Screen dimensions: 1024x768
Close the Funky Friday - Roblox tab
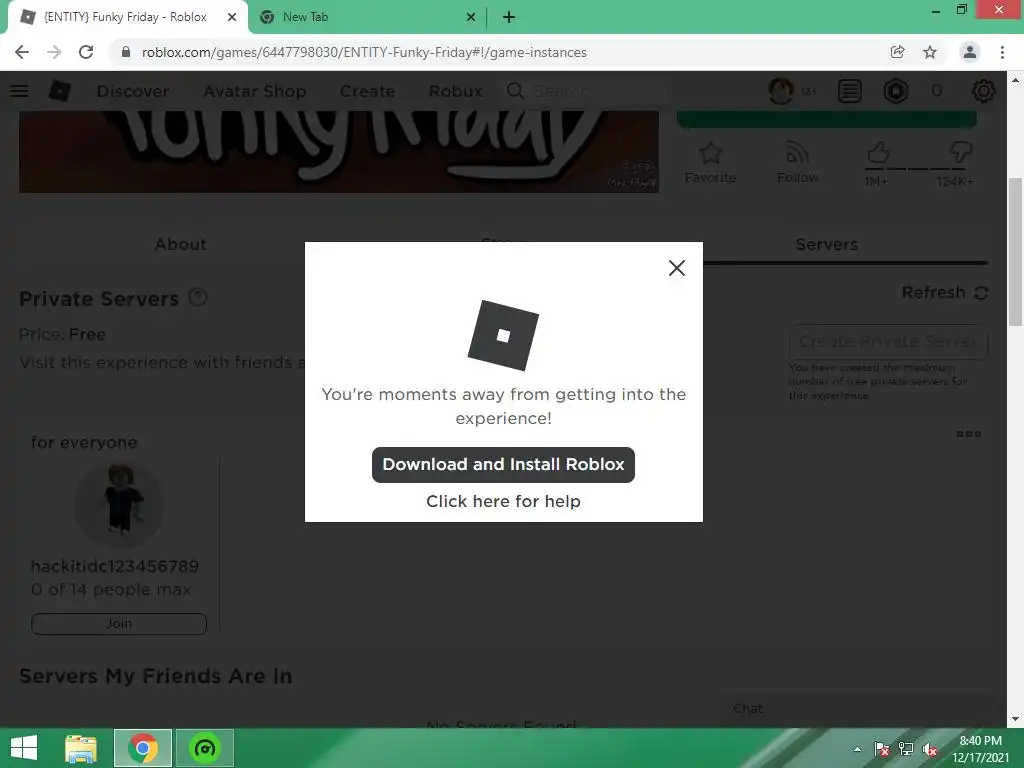pyautogui.click(x=232, y=18)
